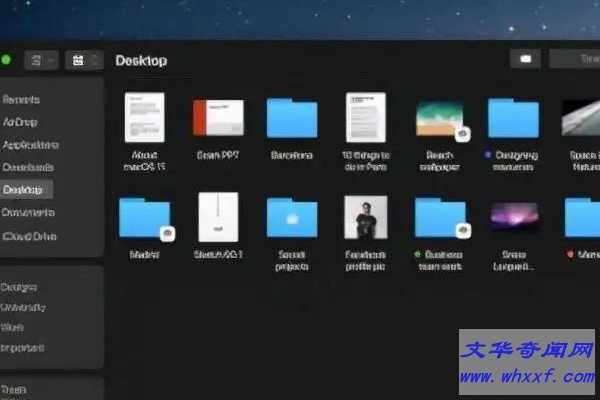Image resolution: width=600 pixels, height=400 pixels.
Task: Open iCloud Drive from the sidebar
Action: click(30, 236)
